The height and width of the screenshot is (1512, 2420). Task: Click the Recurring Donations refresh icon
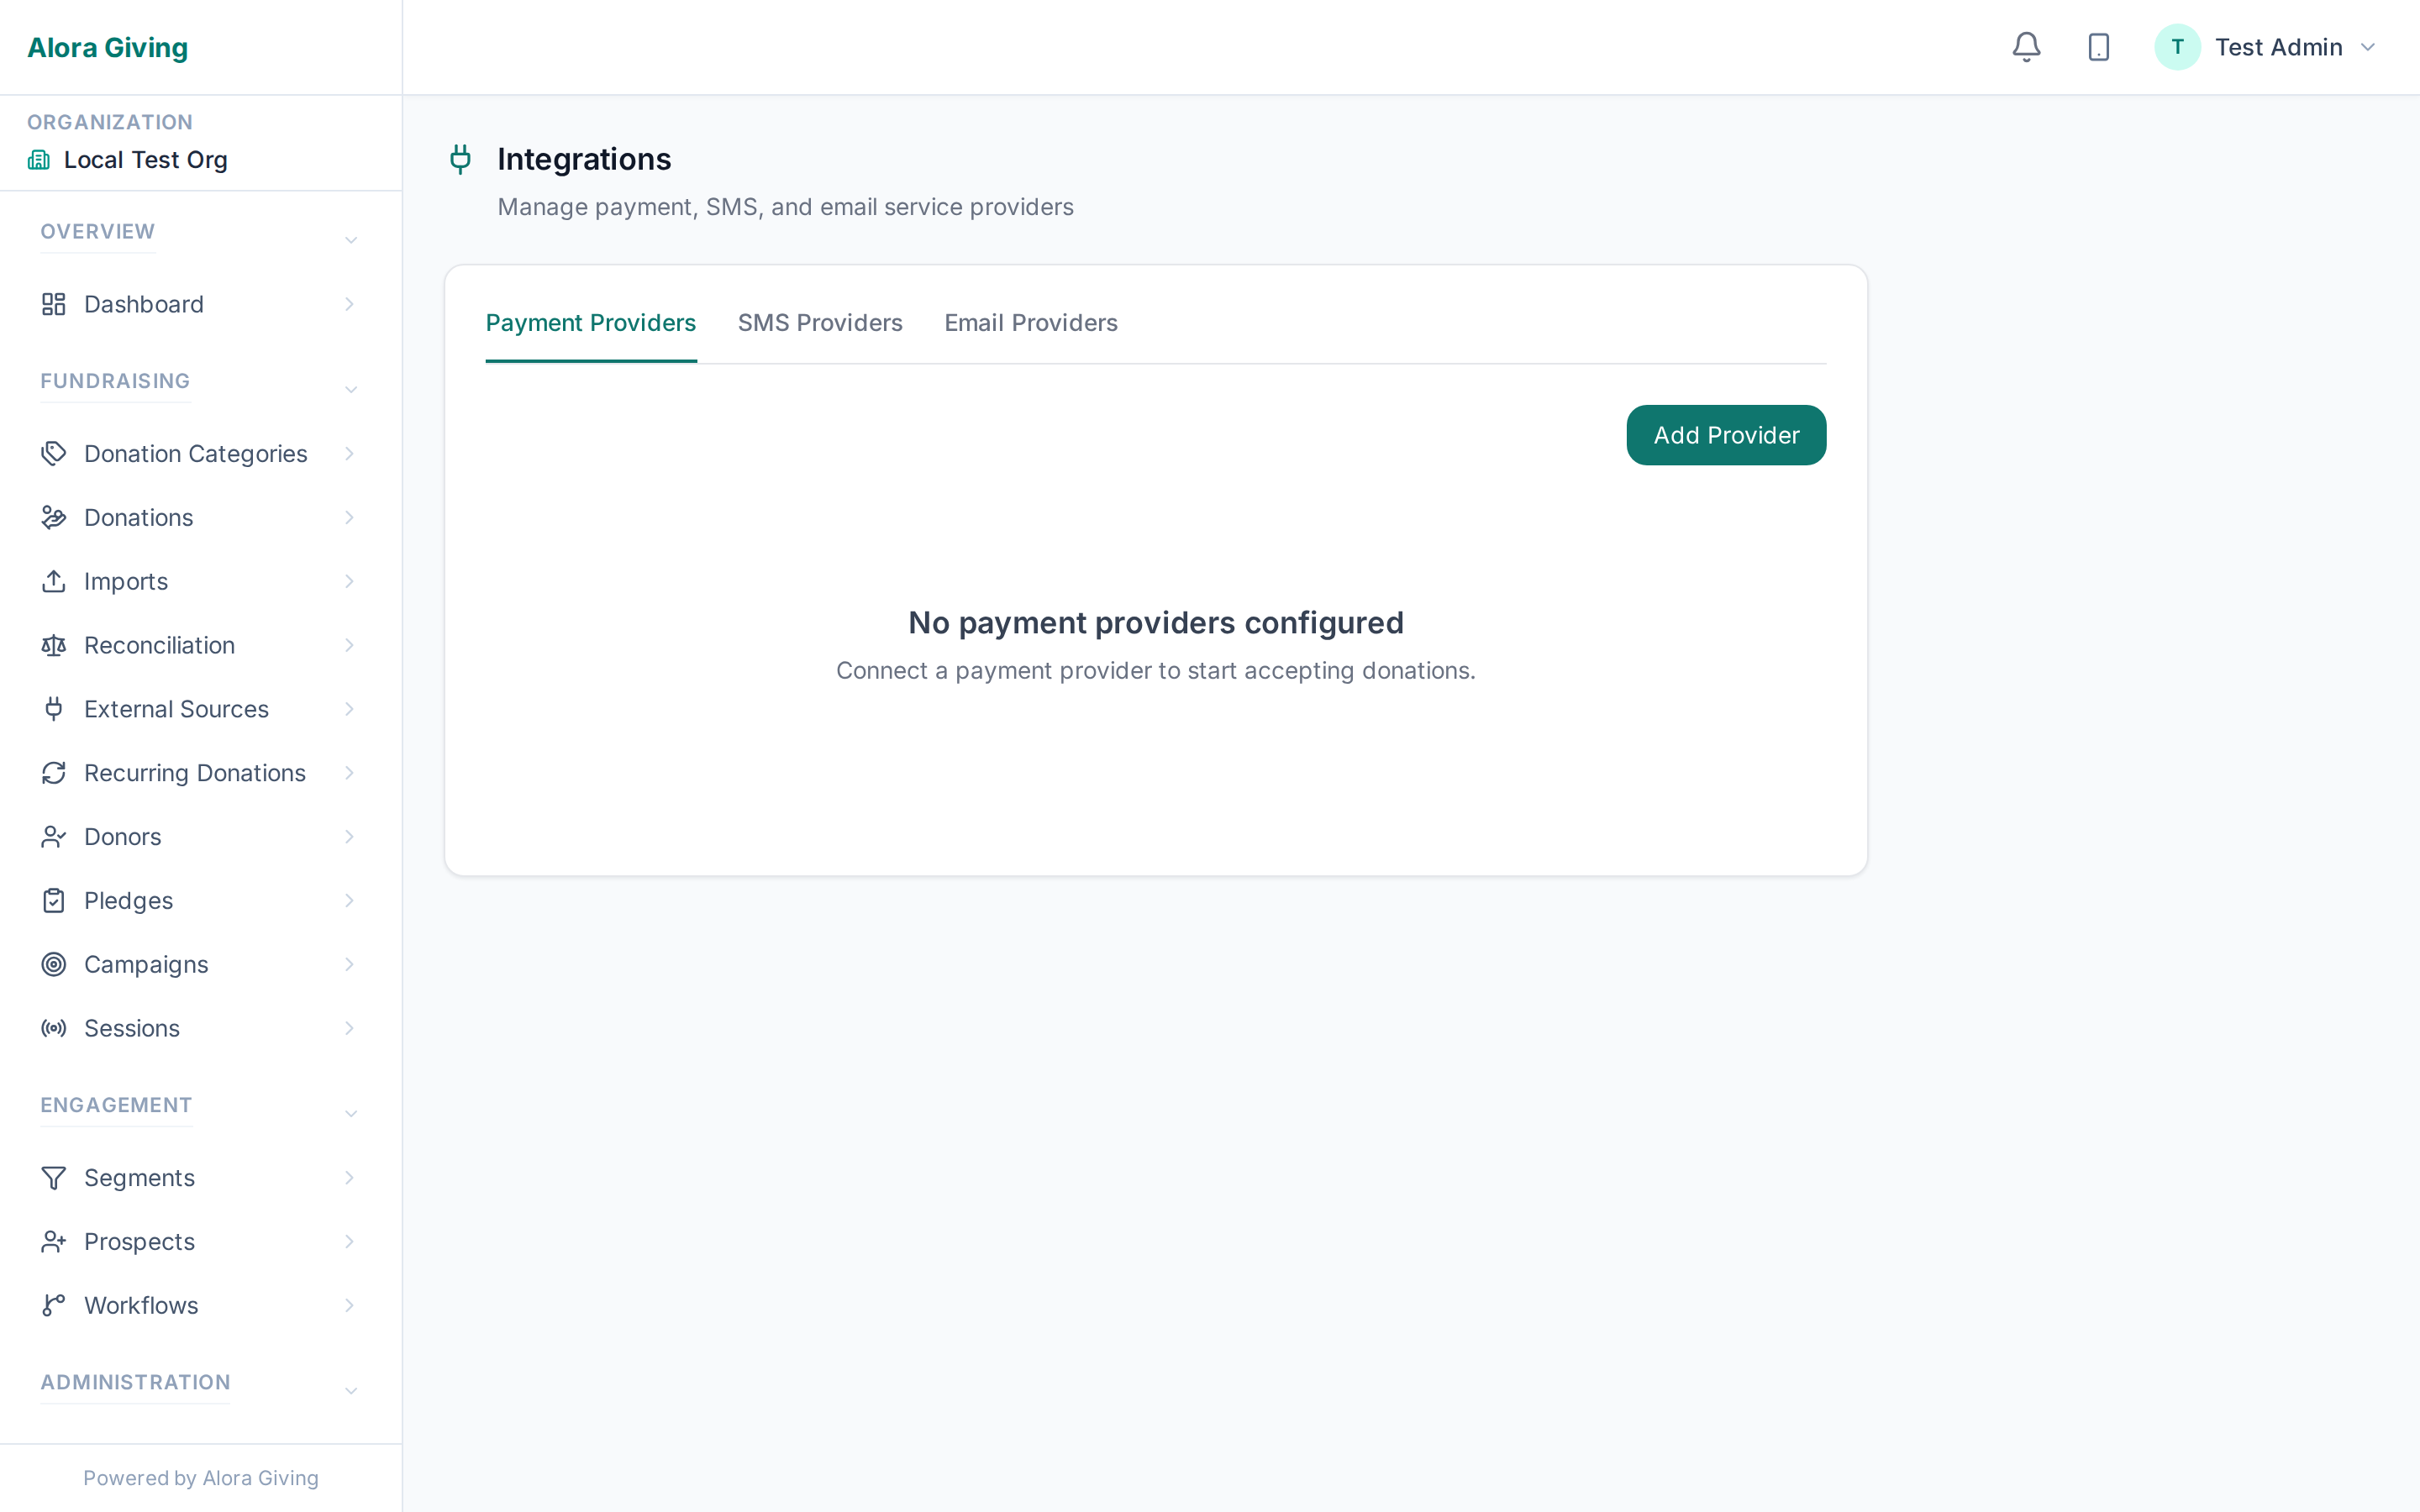pos(53,772)
